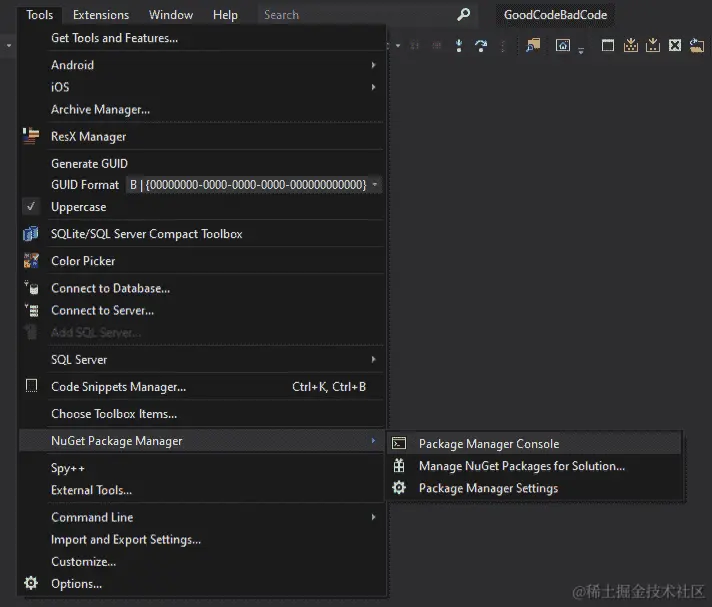Click the Connect to Database label

[110, 288]
